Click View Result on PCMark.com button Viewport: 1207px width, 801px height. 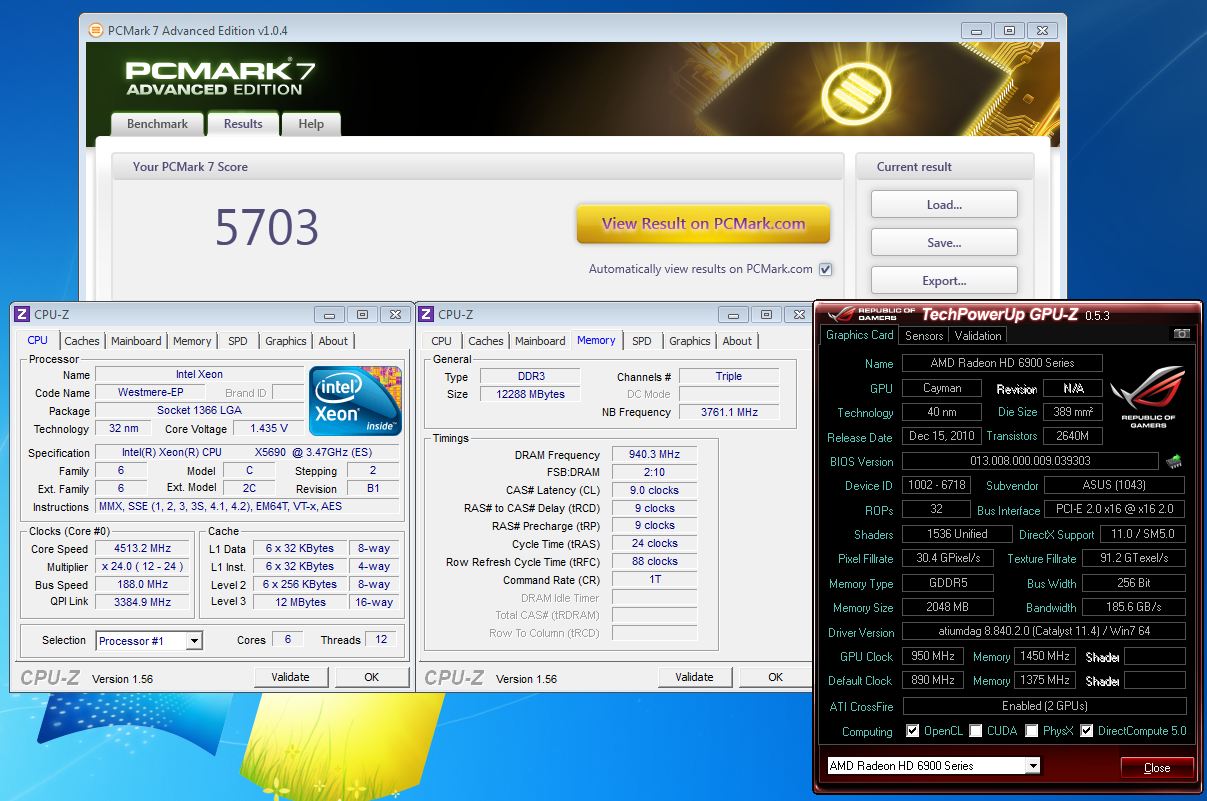[703, 224]
